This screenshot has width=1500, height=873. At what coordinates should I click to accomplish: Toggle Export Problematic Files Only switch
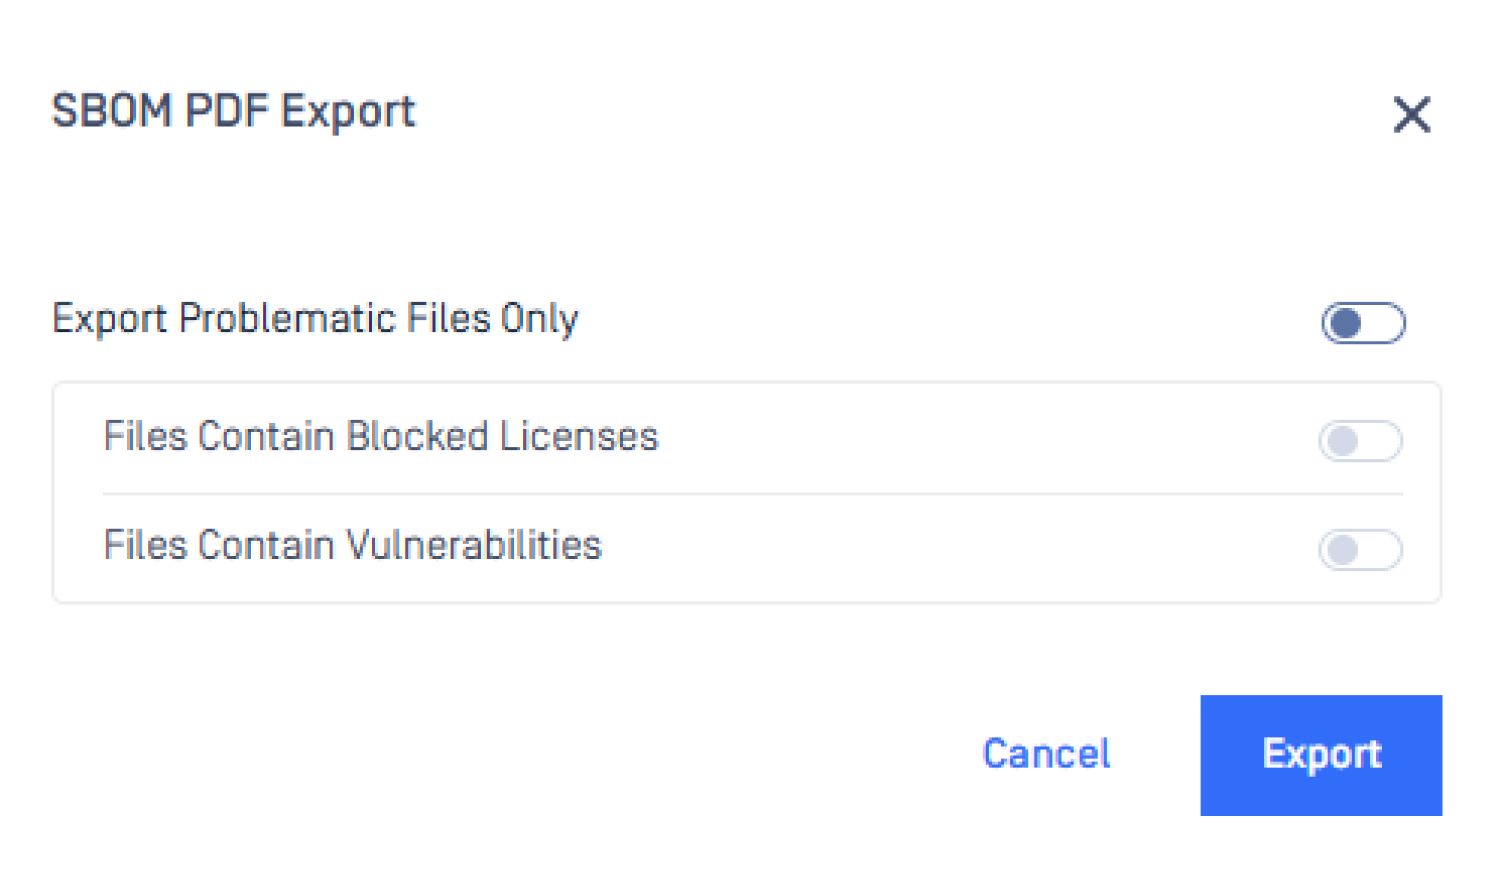(x=1363, y=323)
